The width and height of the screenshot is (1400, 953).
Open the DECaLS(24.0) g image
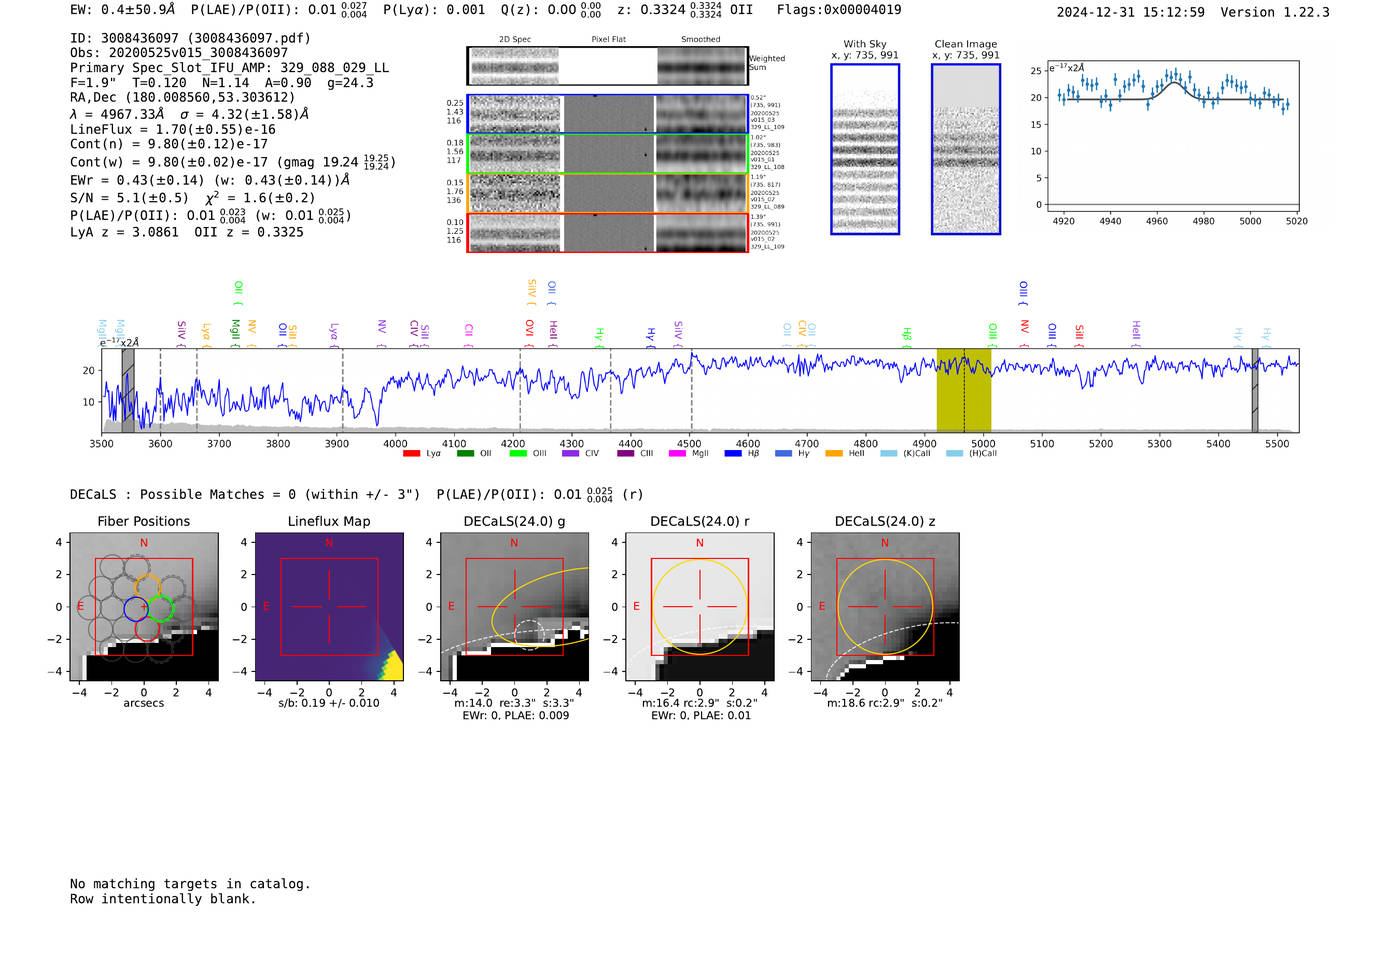[x=514, y=607]
